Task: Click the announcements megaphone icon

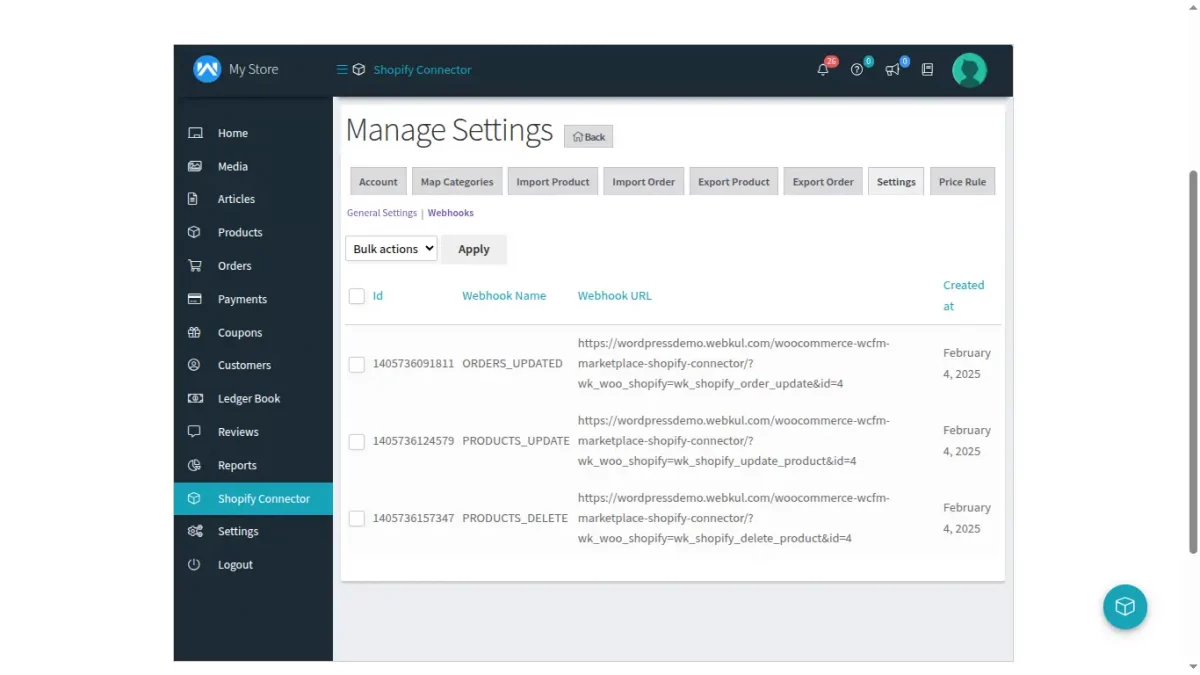Action: coord(891,68)
